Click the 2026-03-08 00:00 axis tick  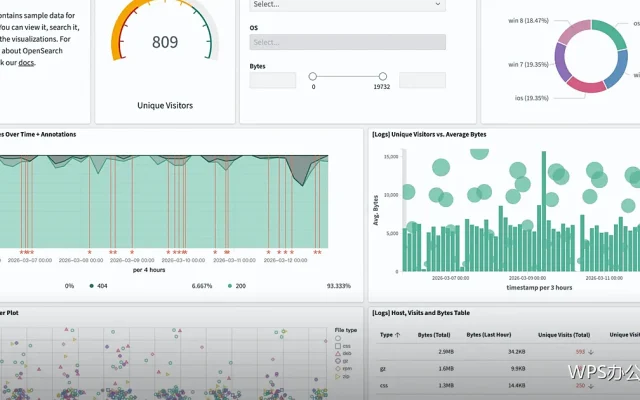pos(81,260)
